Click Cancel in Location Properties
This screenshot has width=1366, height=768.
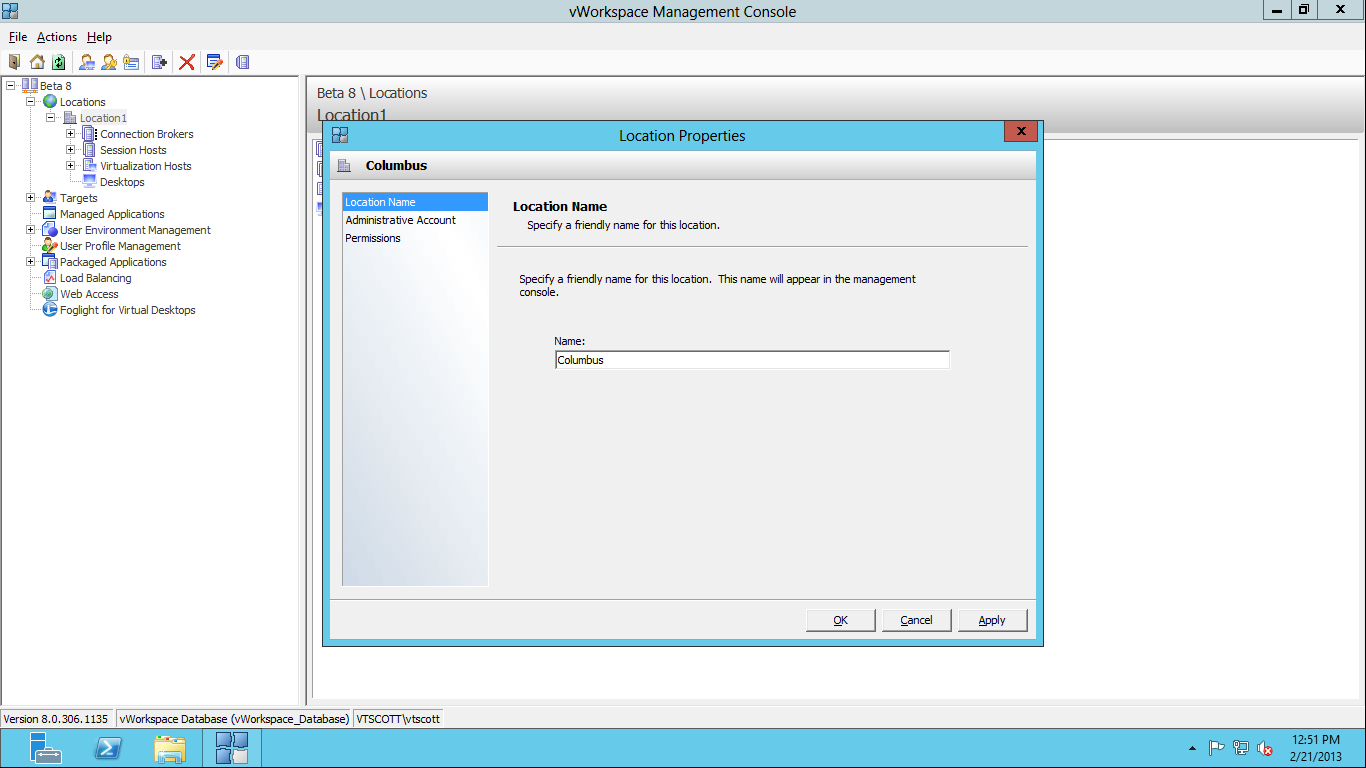coord(917,620)
